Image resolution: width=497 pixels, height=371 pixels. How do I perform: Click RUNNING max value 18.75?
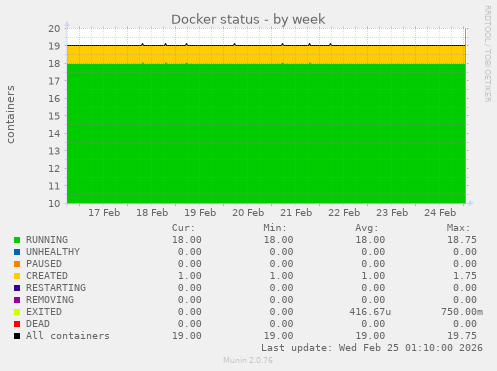(x=462, y=240)
